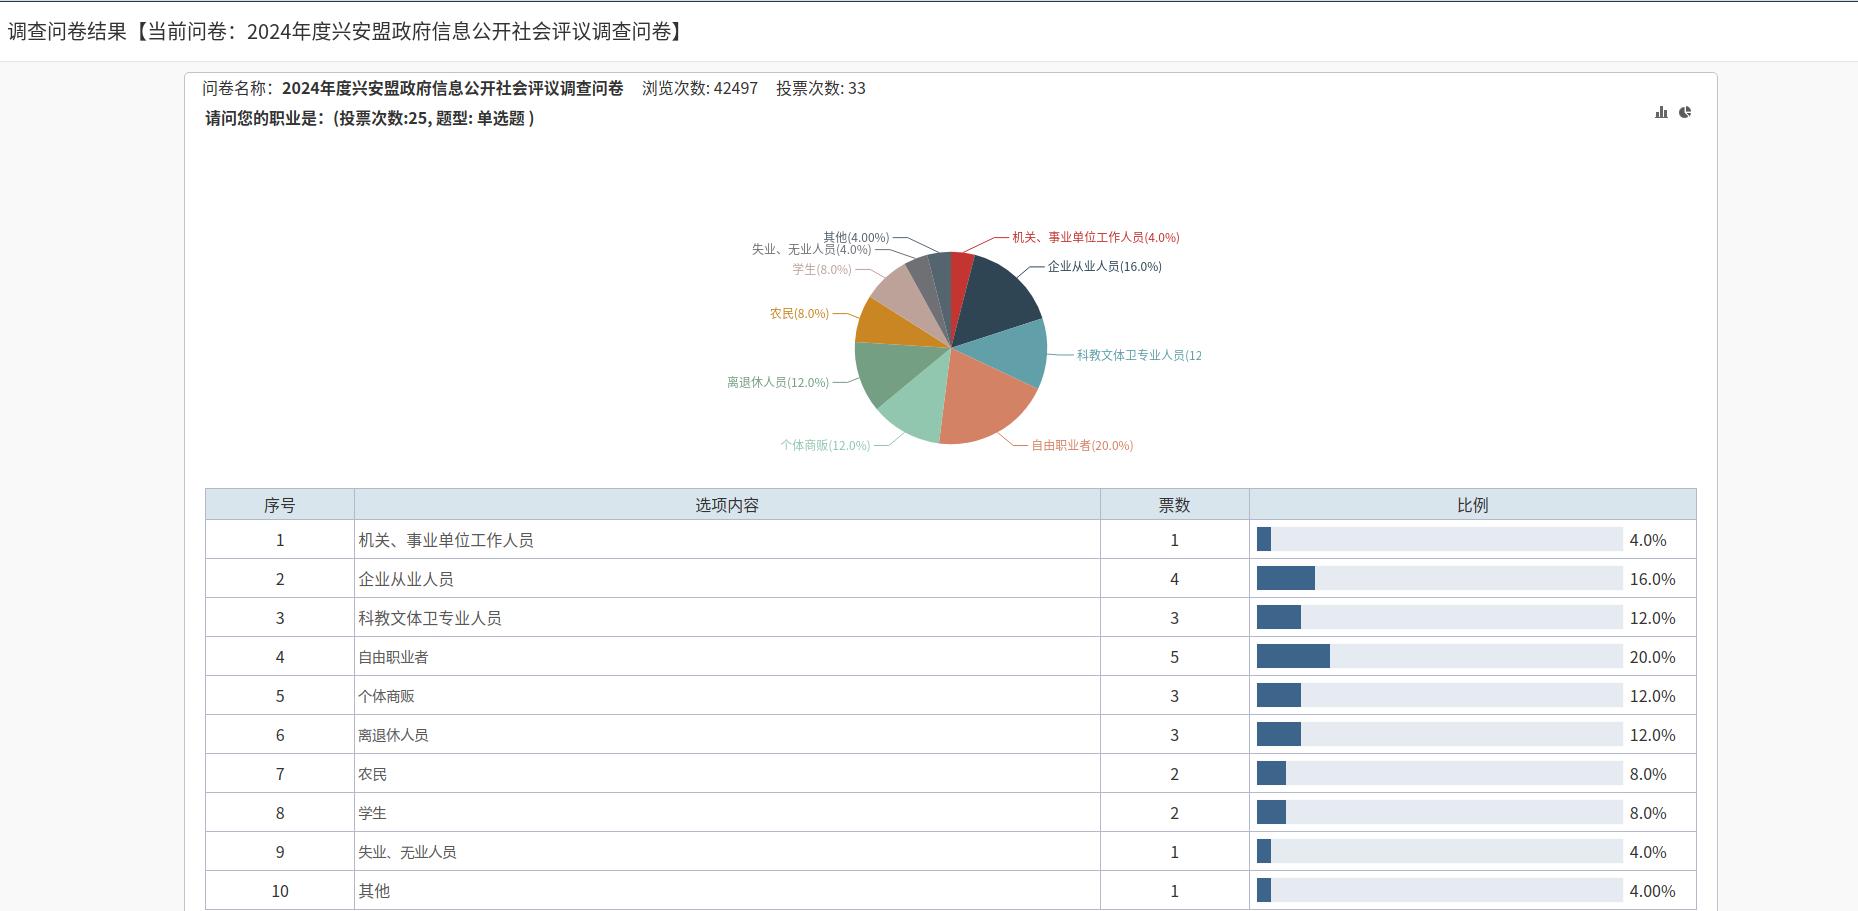This screenshot has height=911, width=1858.
Task: Click the 票数 column header
Action: pos(1174,505)
